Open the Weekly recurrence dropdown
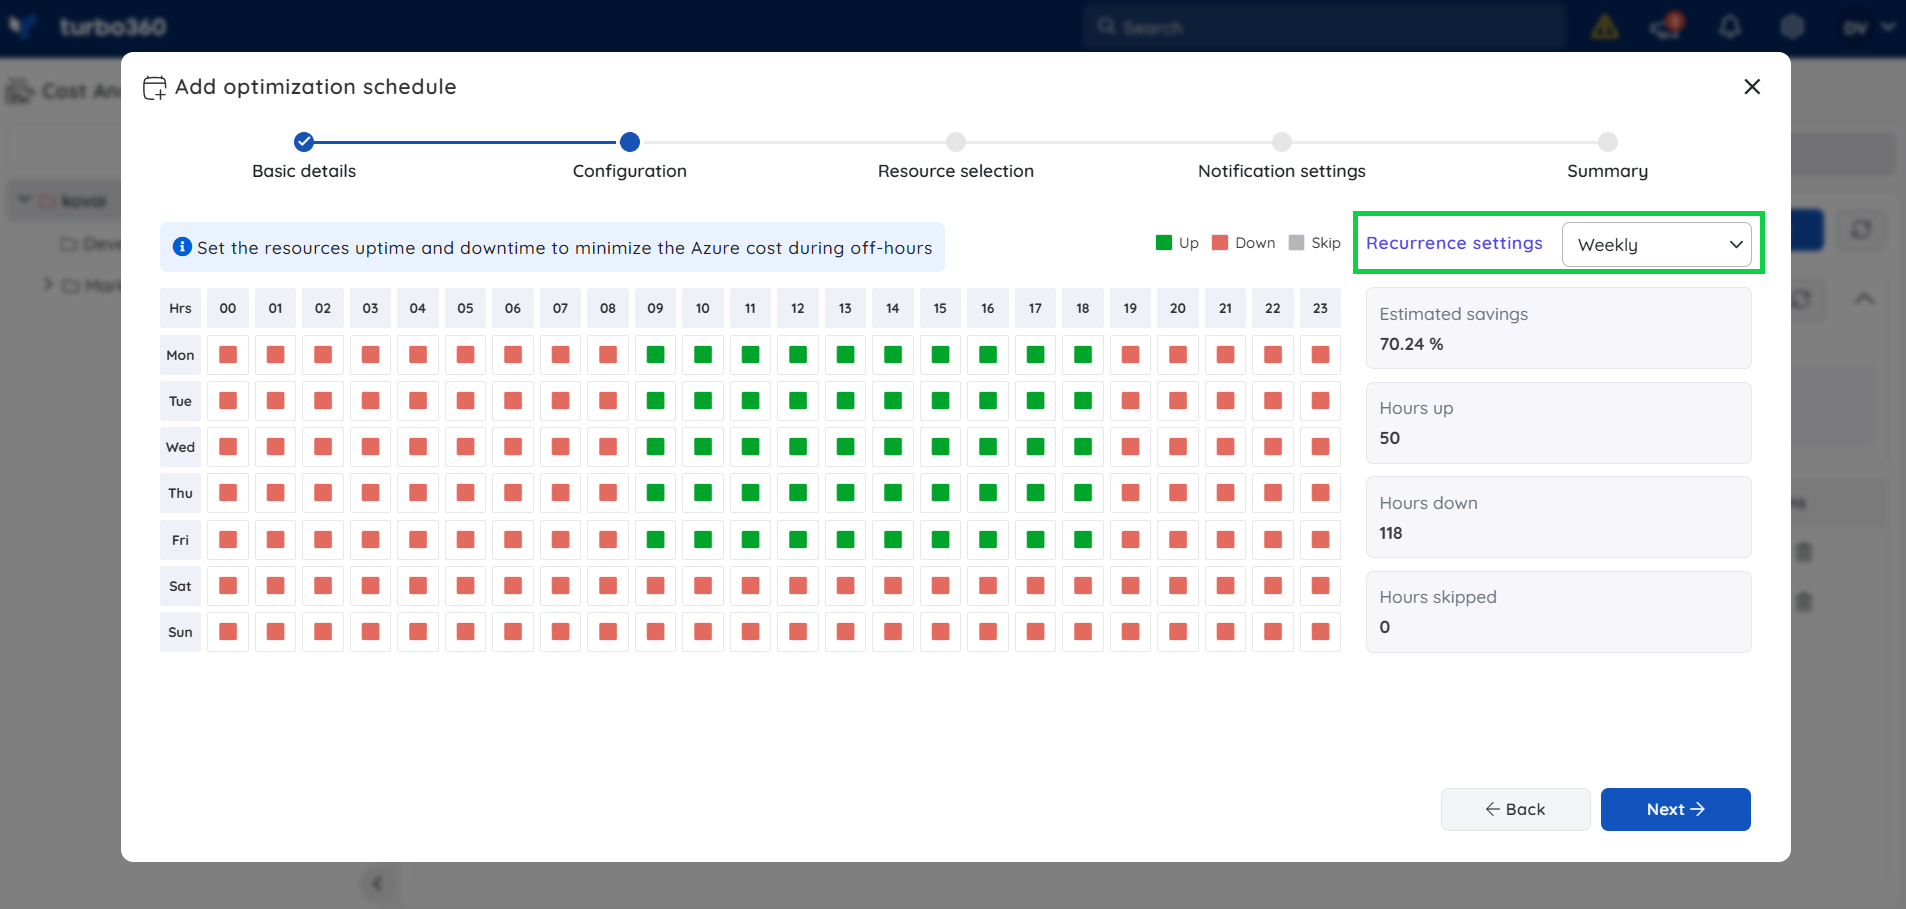 point(1656,245)
